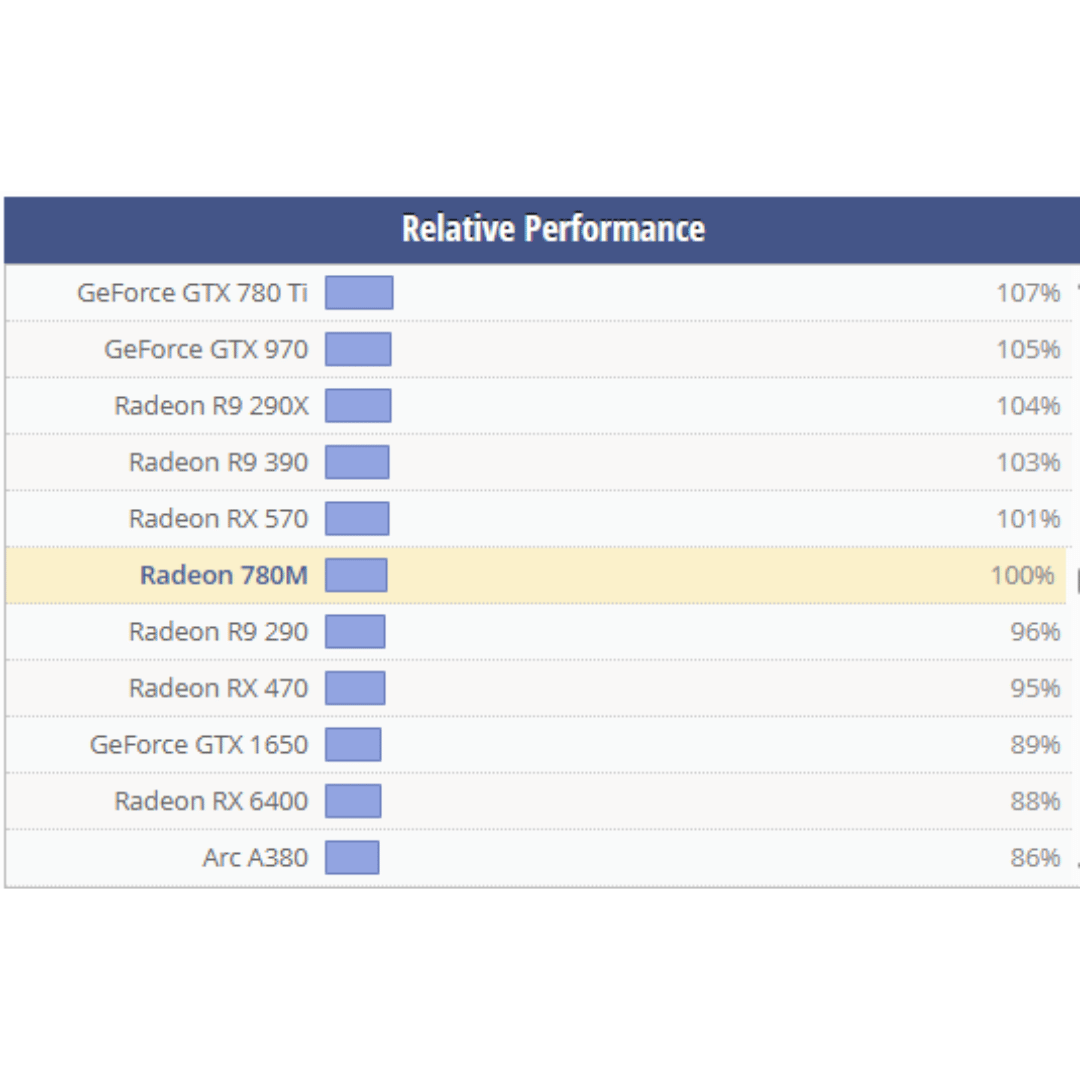
Task: Click the Radeon RX 570 name
Action: (x=218, y=519)
